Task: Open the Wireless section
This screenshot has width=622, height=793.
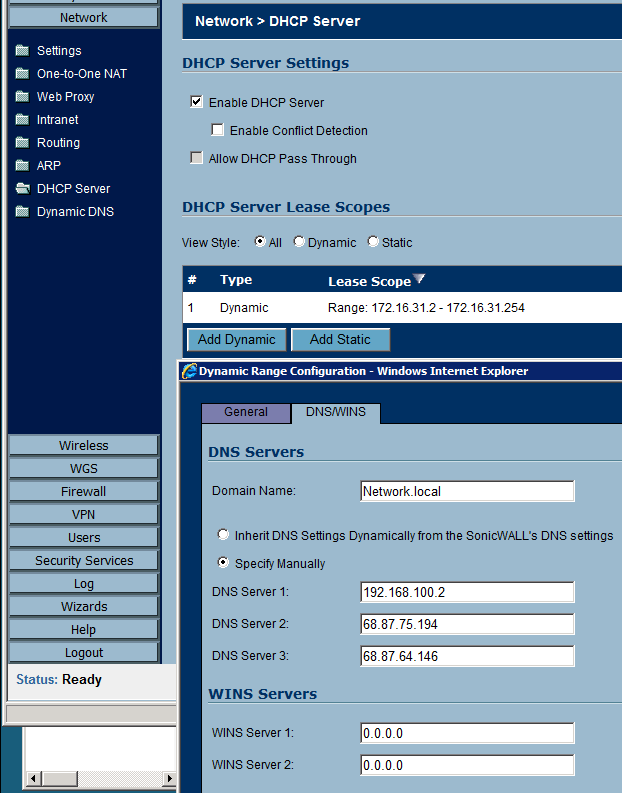Action: tap(84, 446)
